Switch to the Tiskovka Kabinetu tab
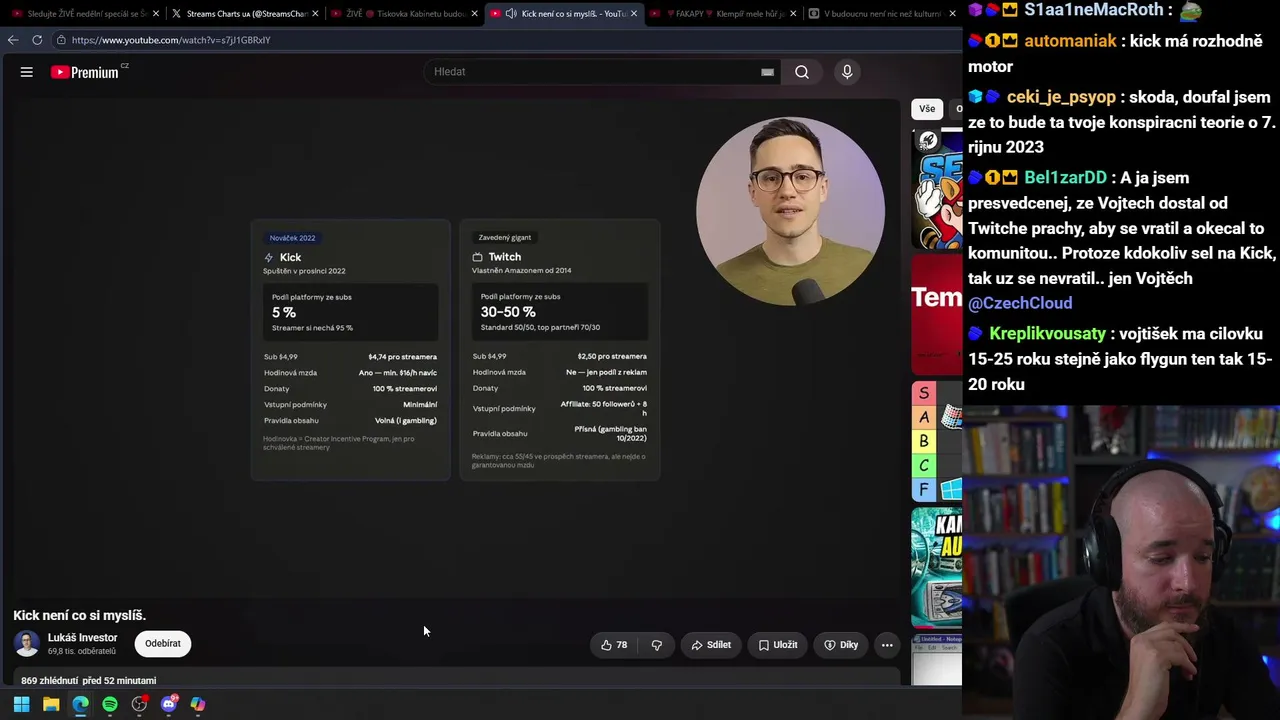Screen dimensions: 1280x720 [x=406, y=14]
